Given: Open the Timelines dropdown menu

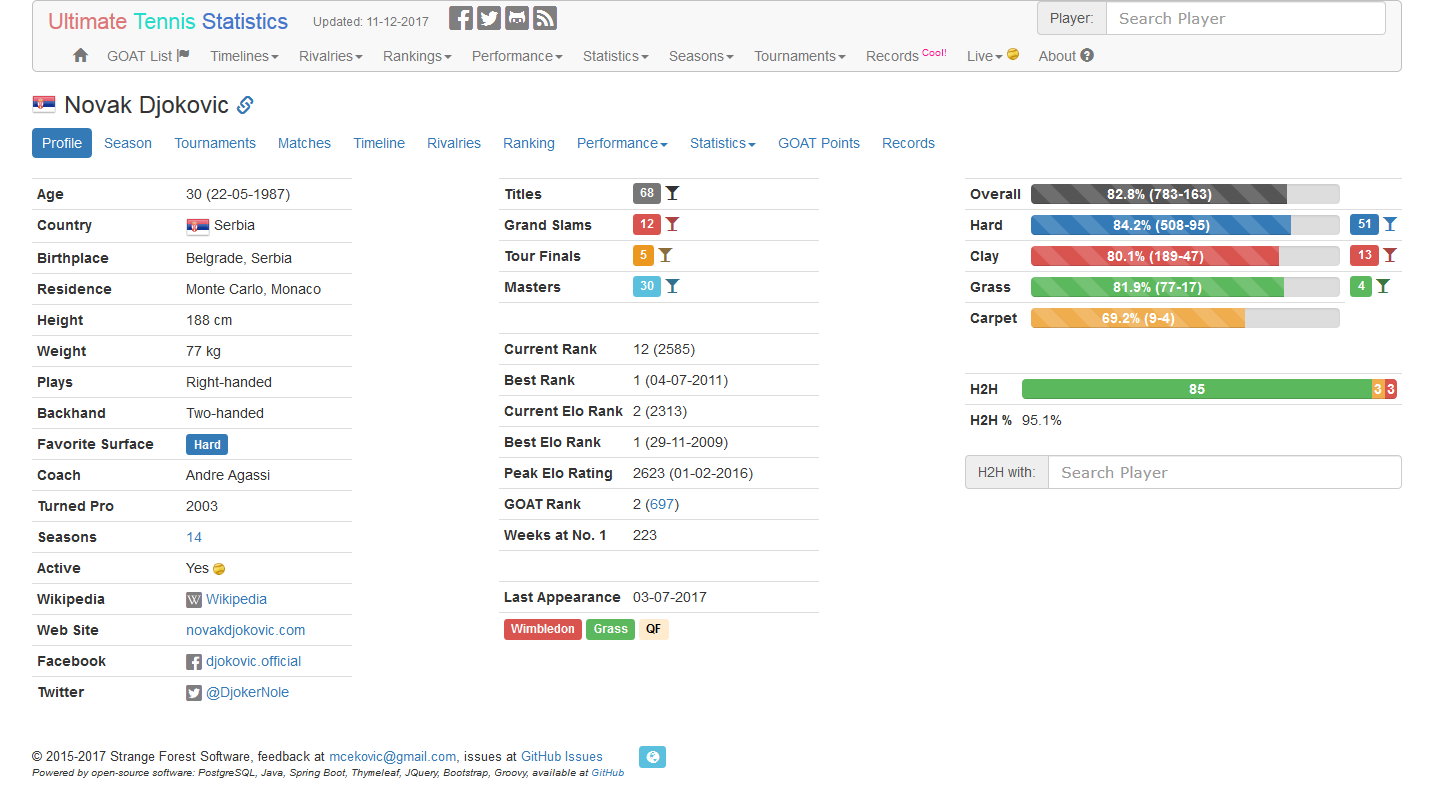Looking at the screenshot, I should click(244, 56).
